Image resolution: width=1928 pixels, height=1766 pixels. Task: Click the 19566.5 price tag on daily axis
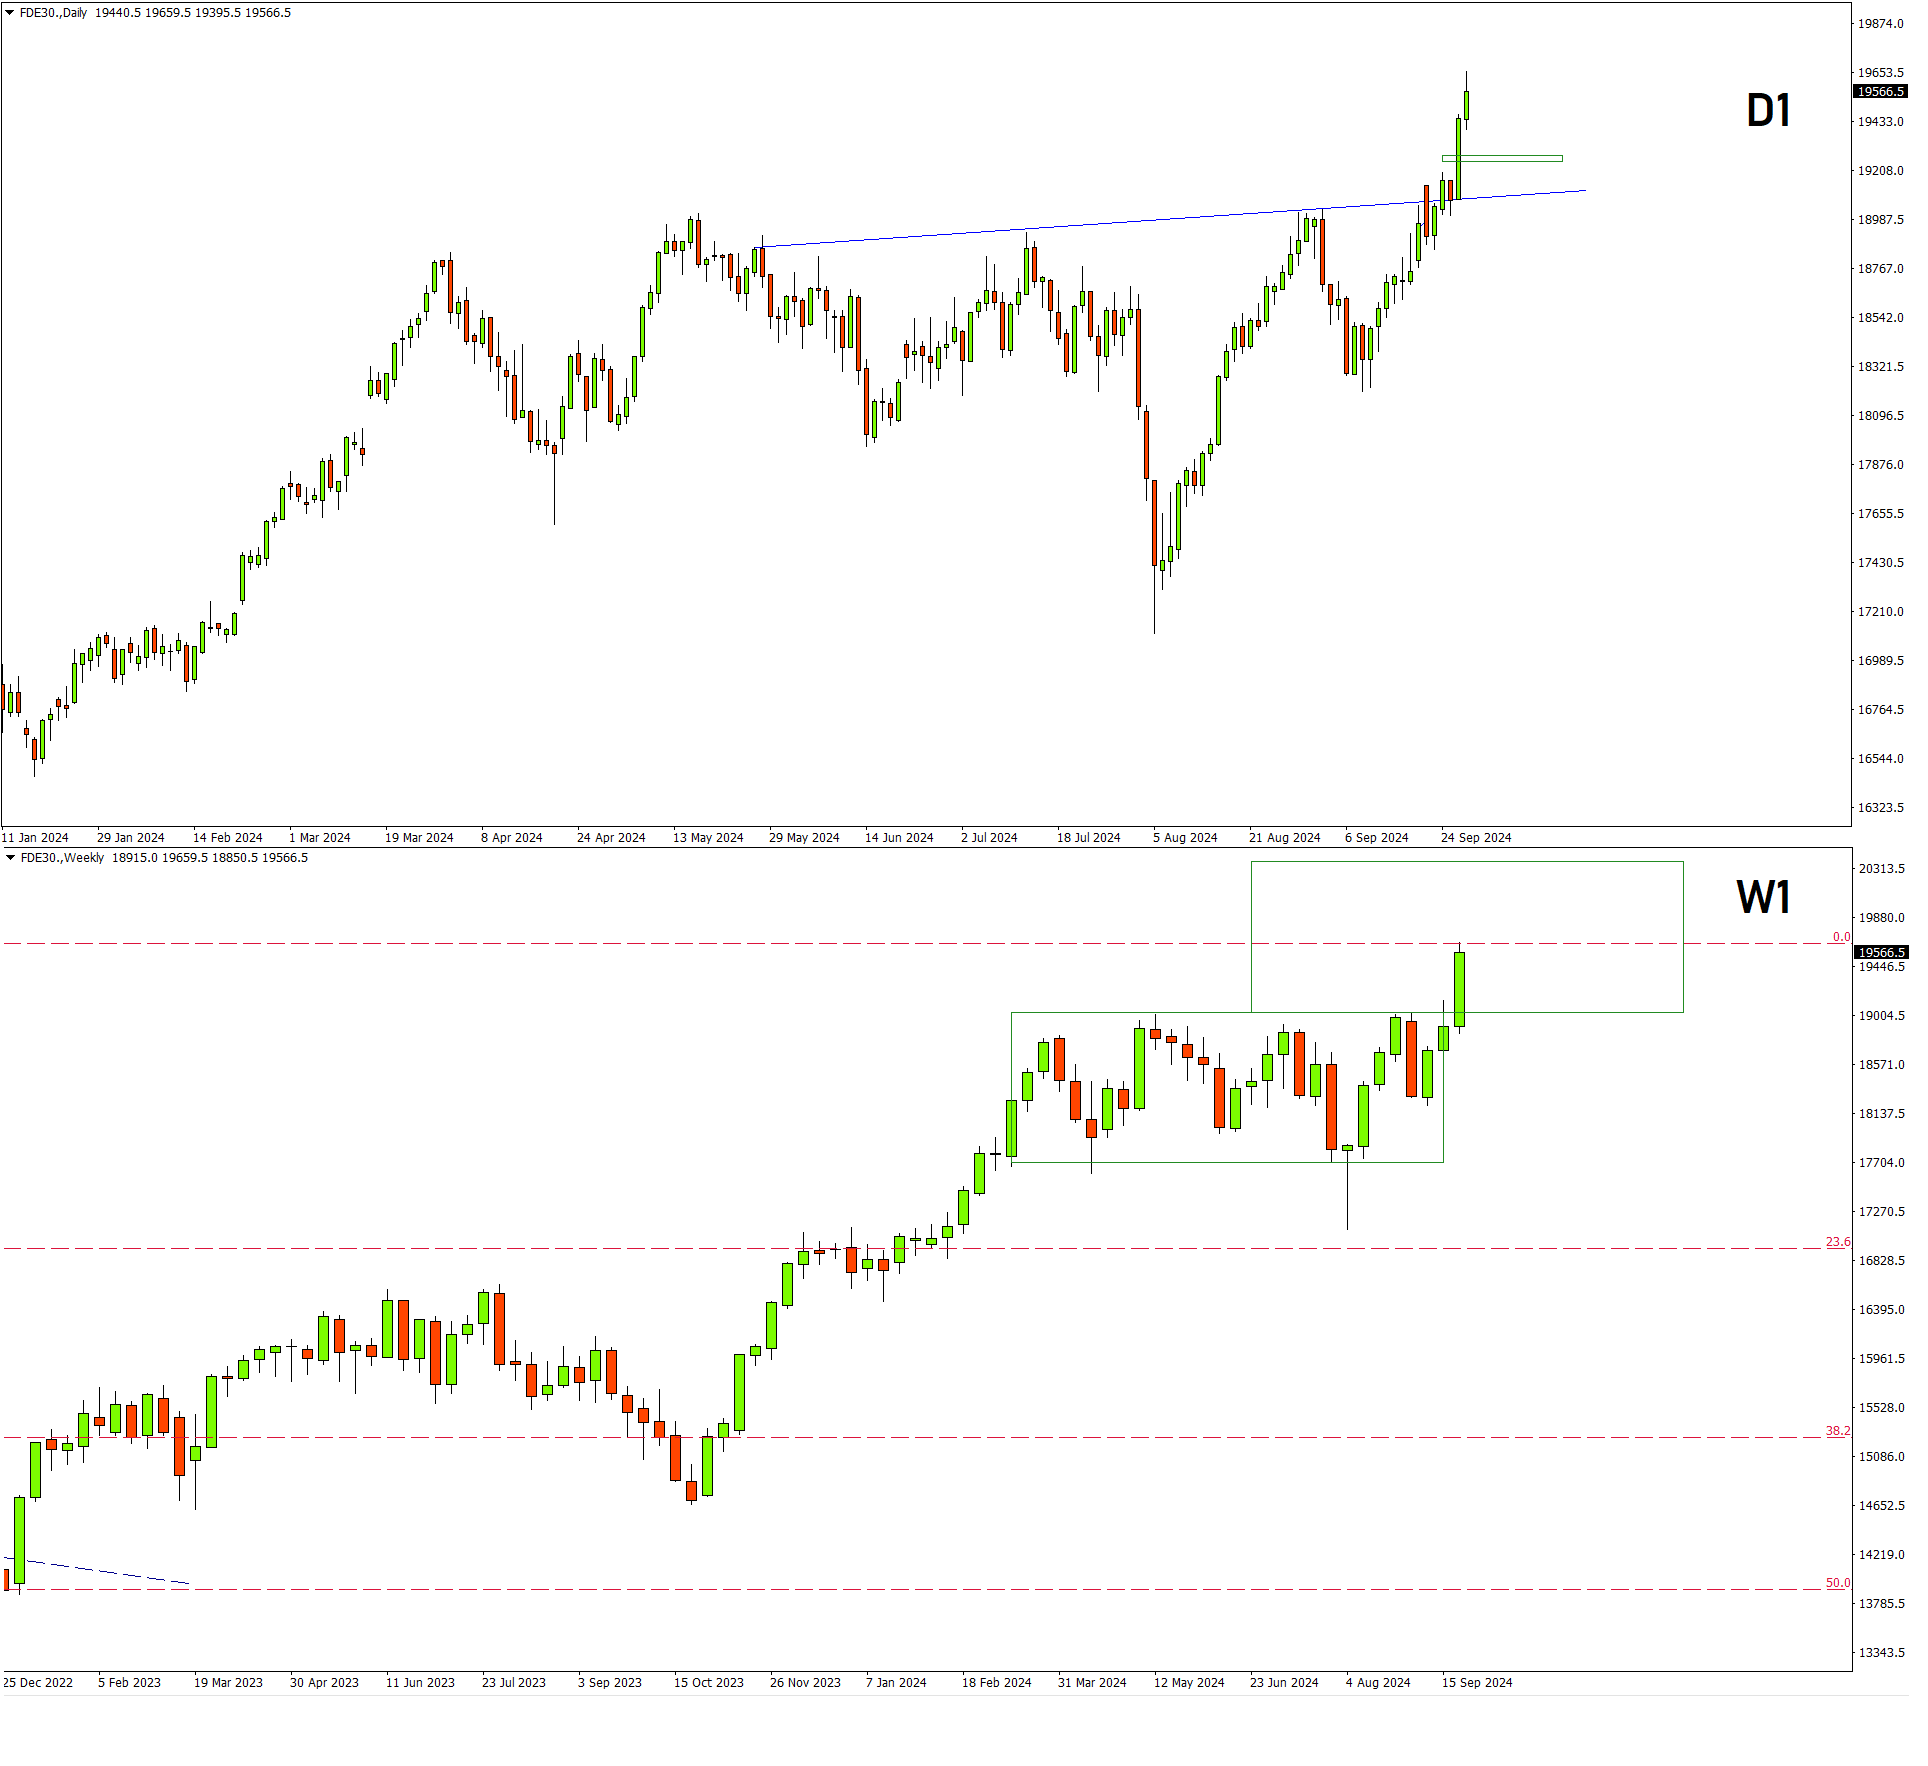coord(1880,92)
